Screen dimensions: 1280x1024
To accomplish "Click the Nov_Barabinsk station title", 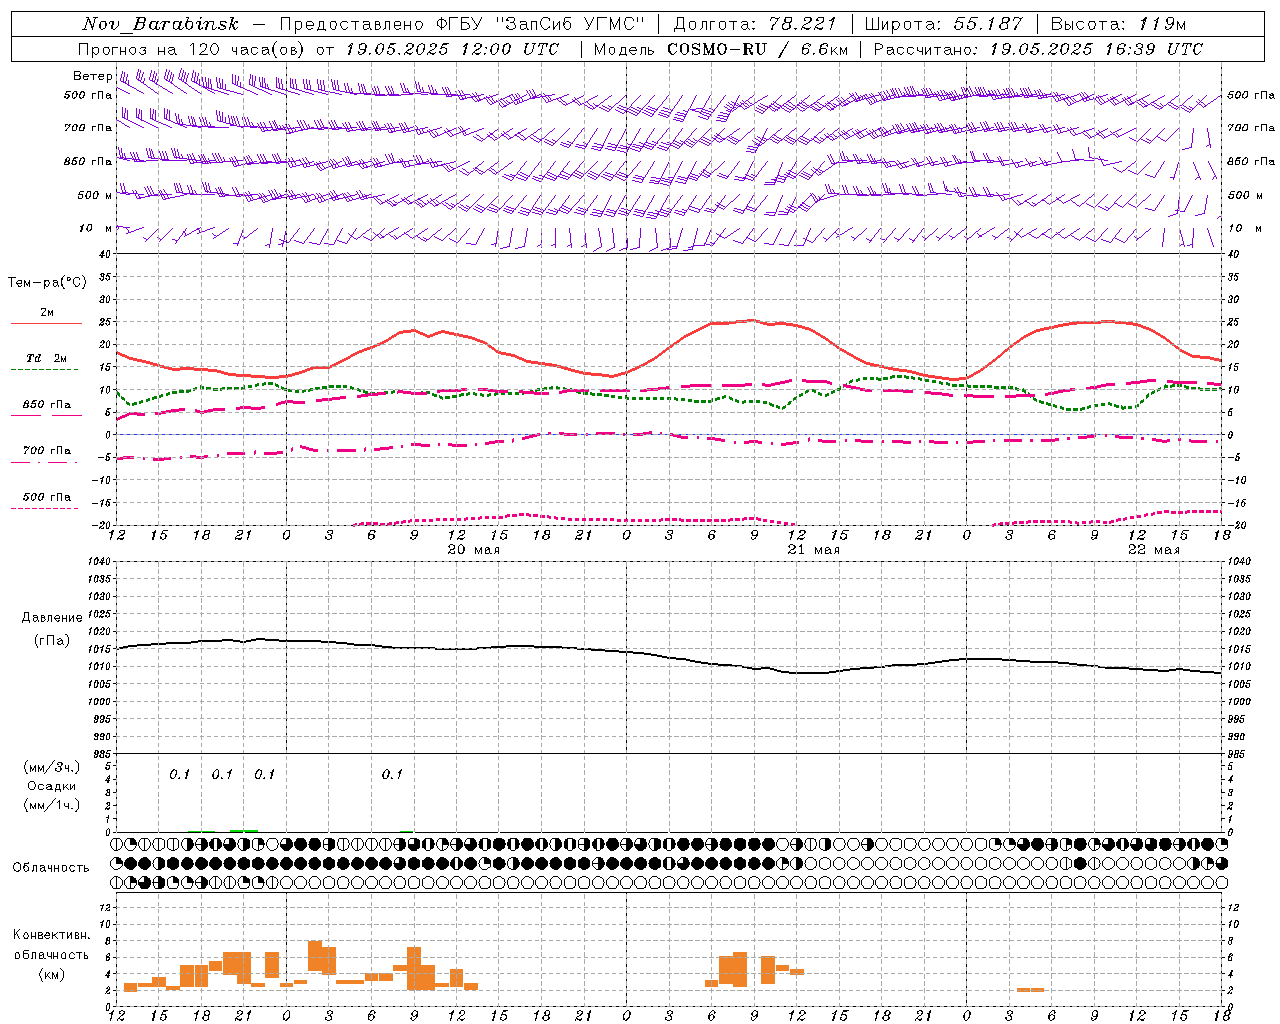I will pos(160,24).
